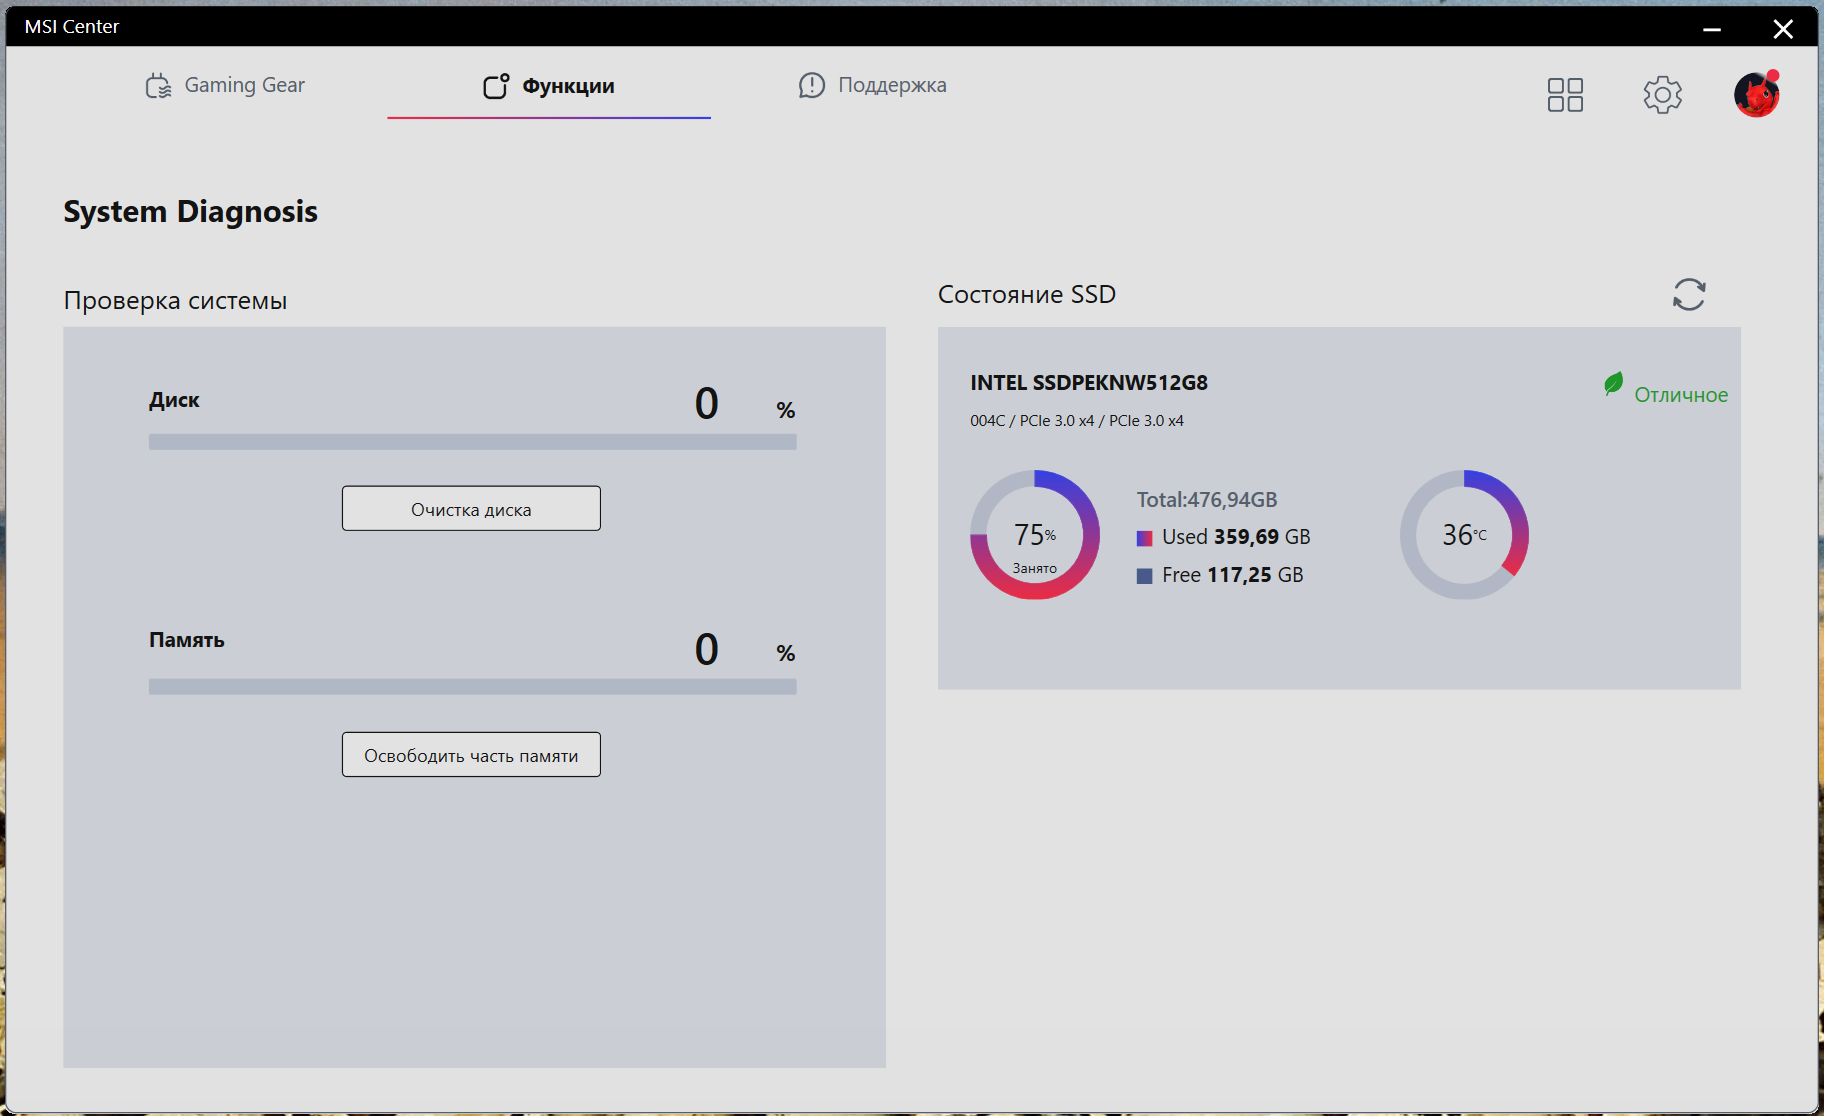Click the Состояние SSD section title

coord(1027,295)
